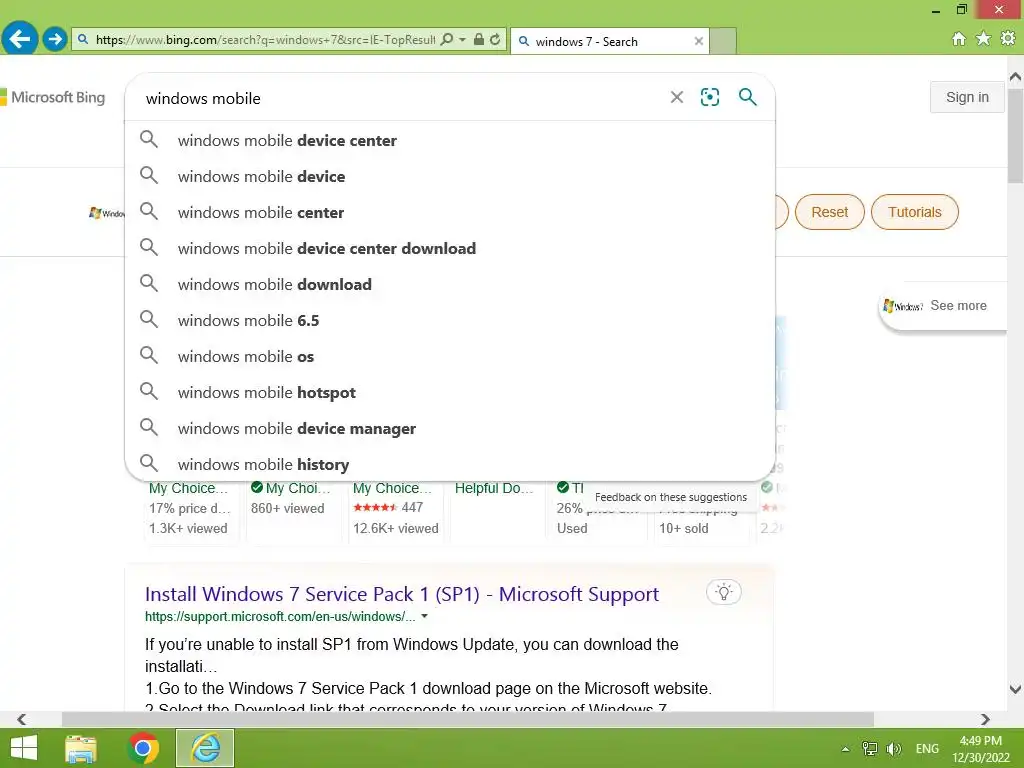
Task: Expand the support.microsoft.com URL dropdown arrow
Action: [x=424, y=616]
